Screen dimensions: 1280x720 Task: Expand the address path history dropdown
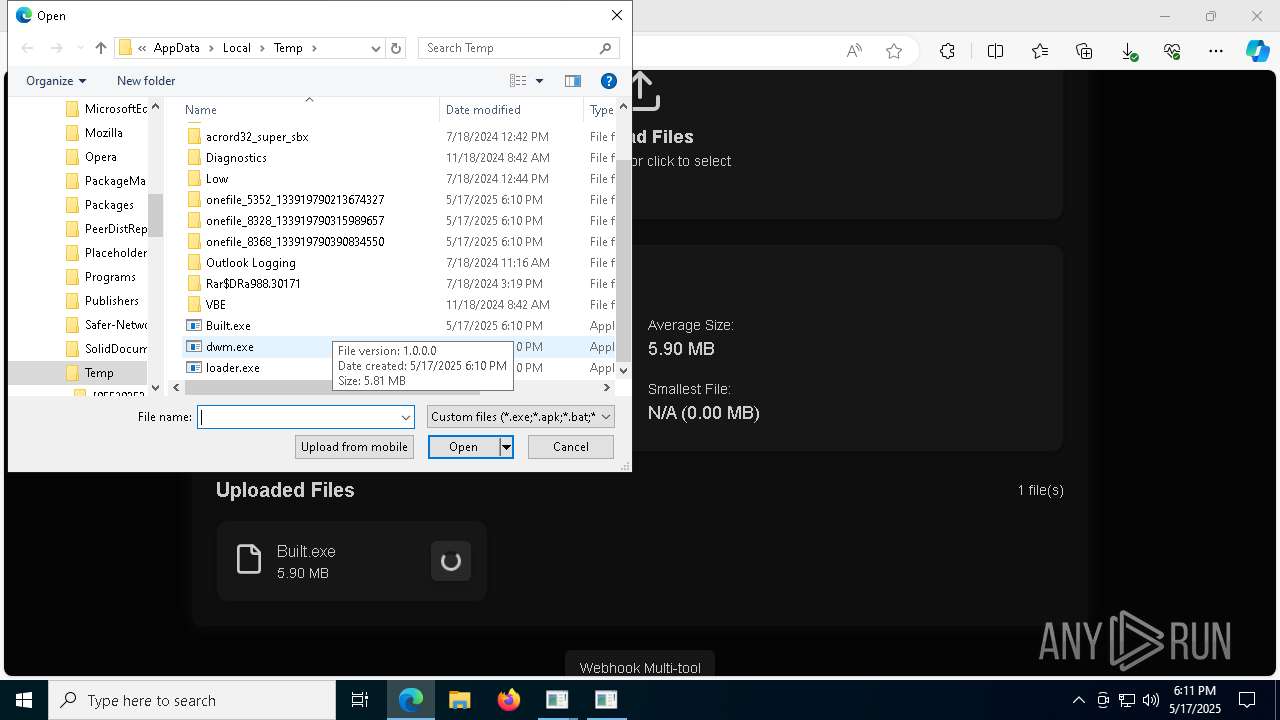(376, 48)
